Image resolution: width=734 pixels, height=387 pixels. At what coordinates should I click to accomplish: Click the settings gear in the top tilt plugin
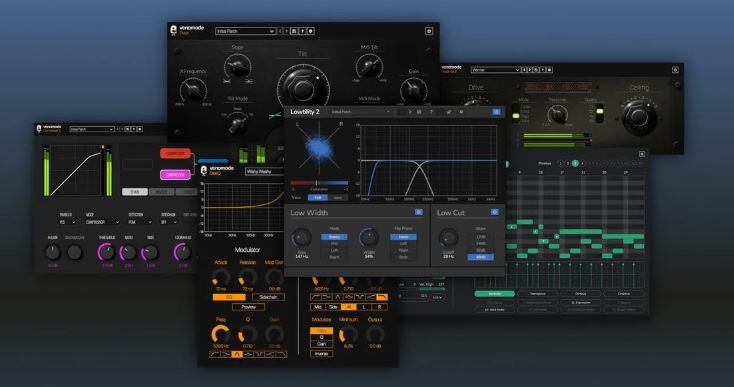428,31
